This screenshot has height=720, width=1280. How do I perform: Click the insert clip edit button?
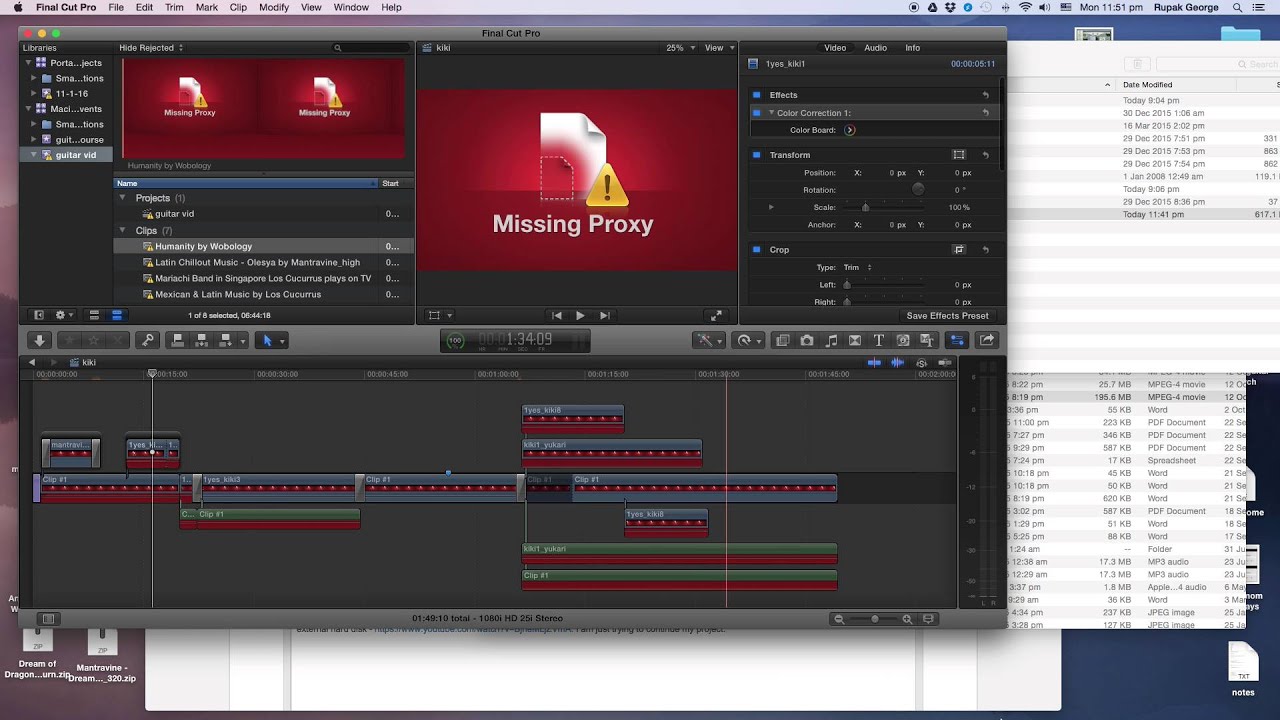[x=202, y=340]
